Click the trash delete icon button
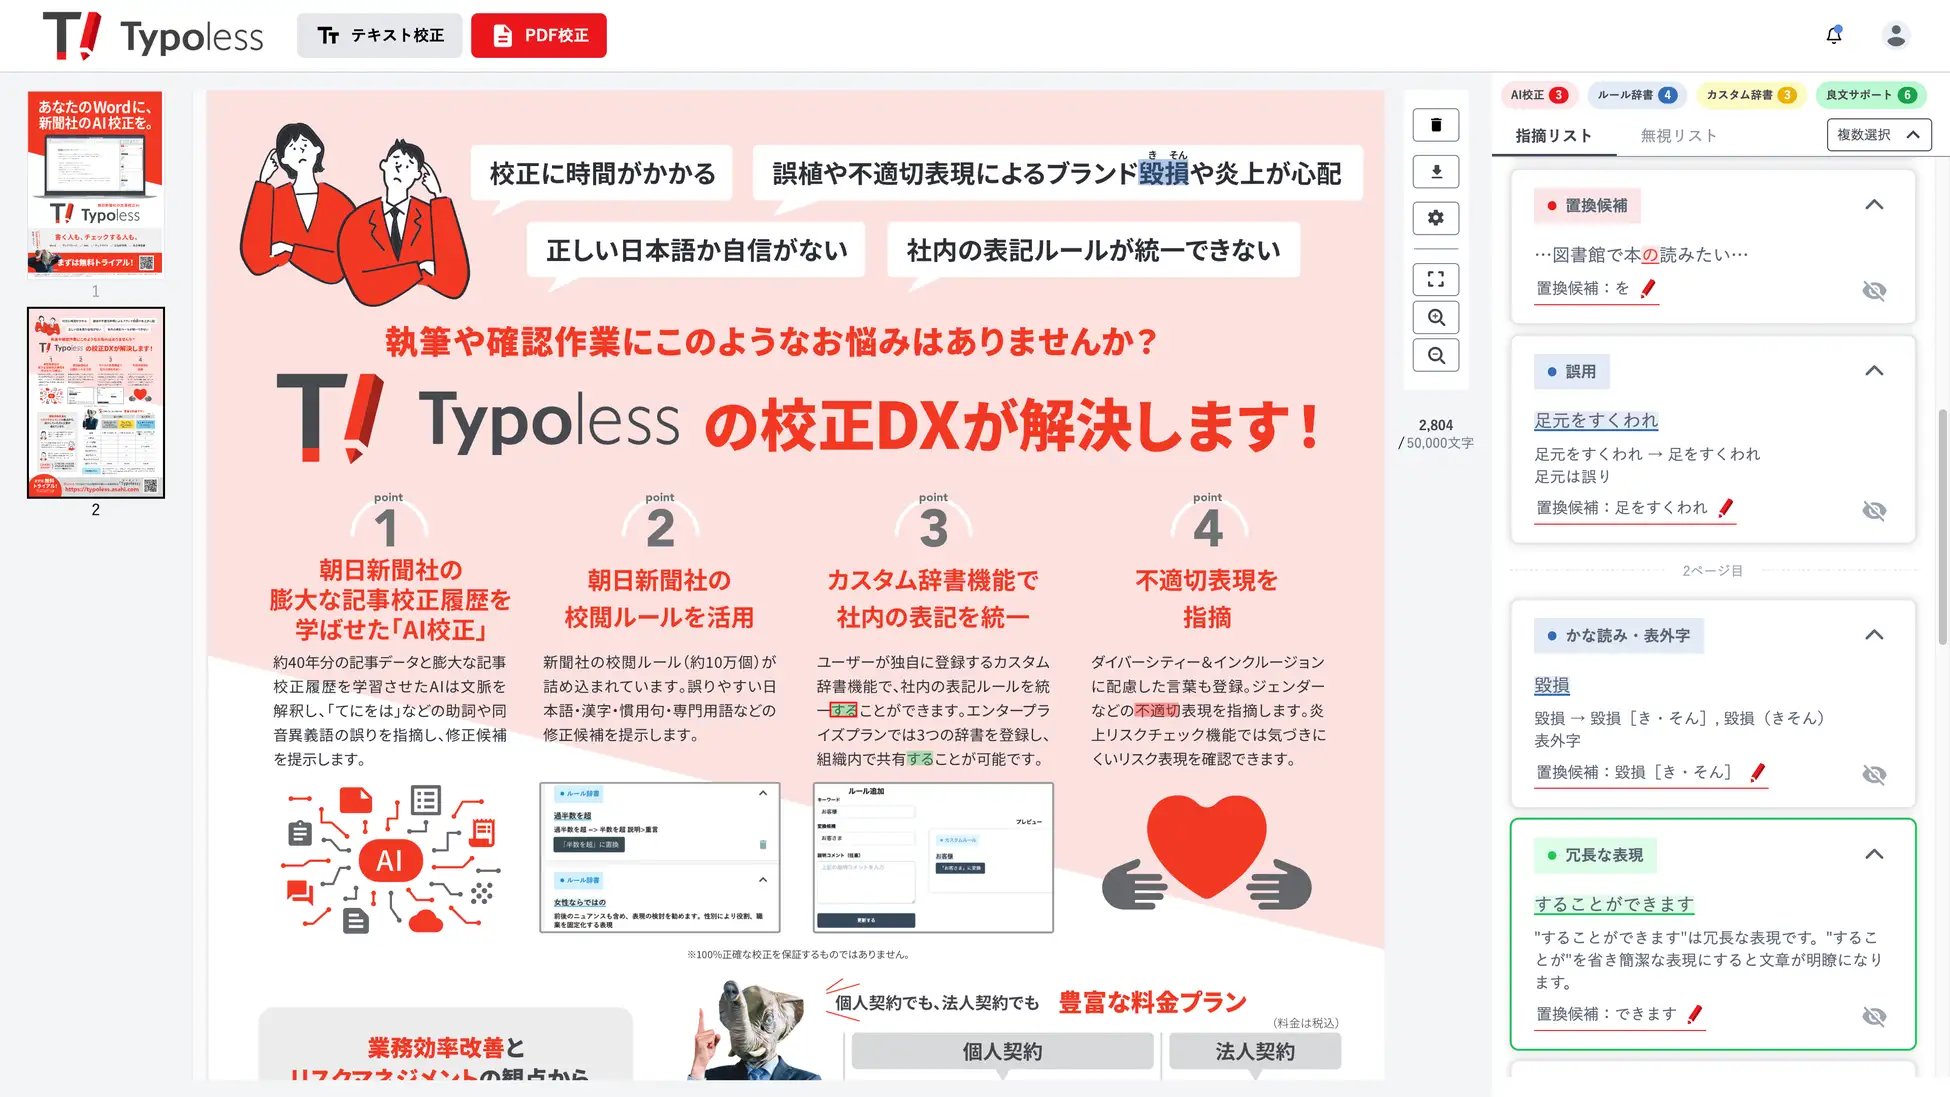1950x1097 pixels. (1436, 125)
